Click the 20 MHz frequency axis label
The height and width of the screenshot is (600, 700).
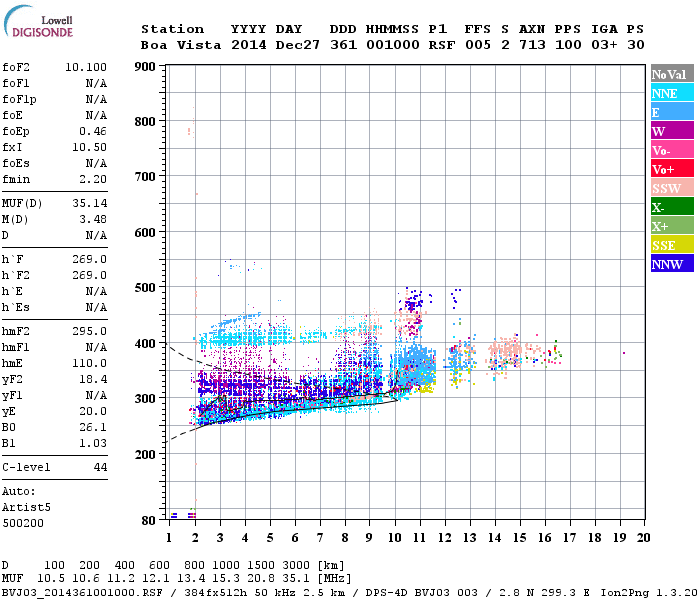tap(643, 538)
